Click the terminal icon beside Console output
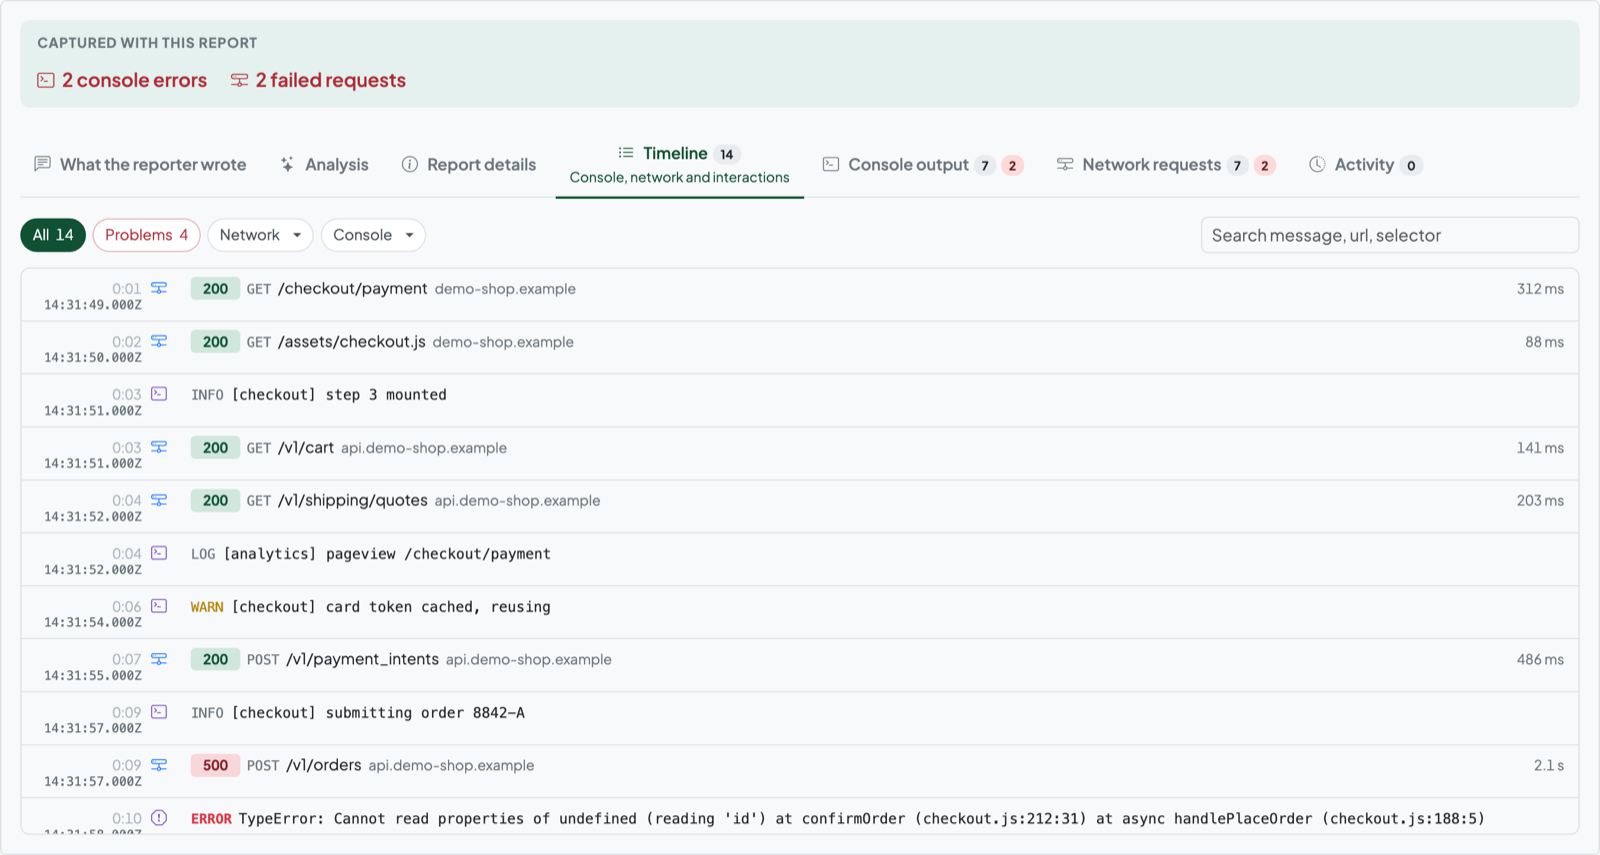The image size is (1600, 855). tap(831, 164)
